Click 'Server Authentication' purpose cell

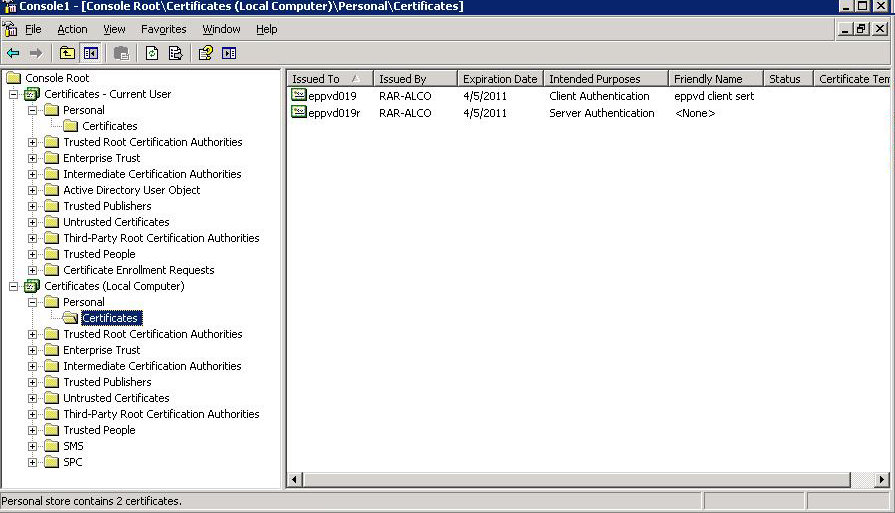click(602, 113)
